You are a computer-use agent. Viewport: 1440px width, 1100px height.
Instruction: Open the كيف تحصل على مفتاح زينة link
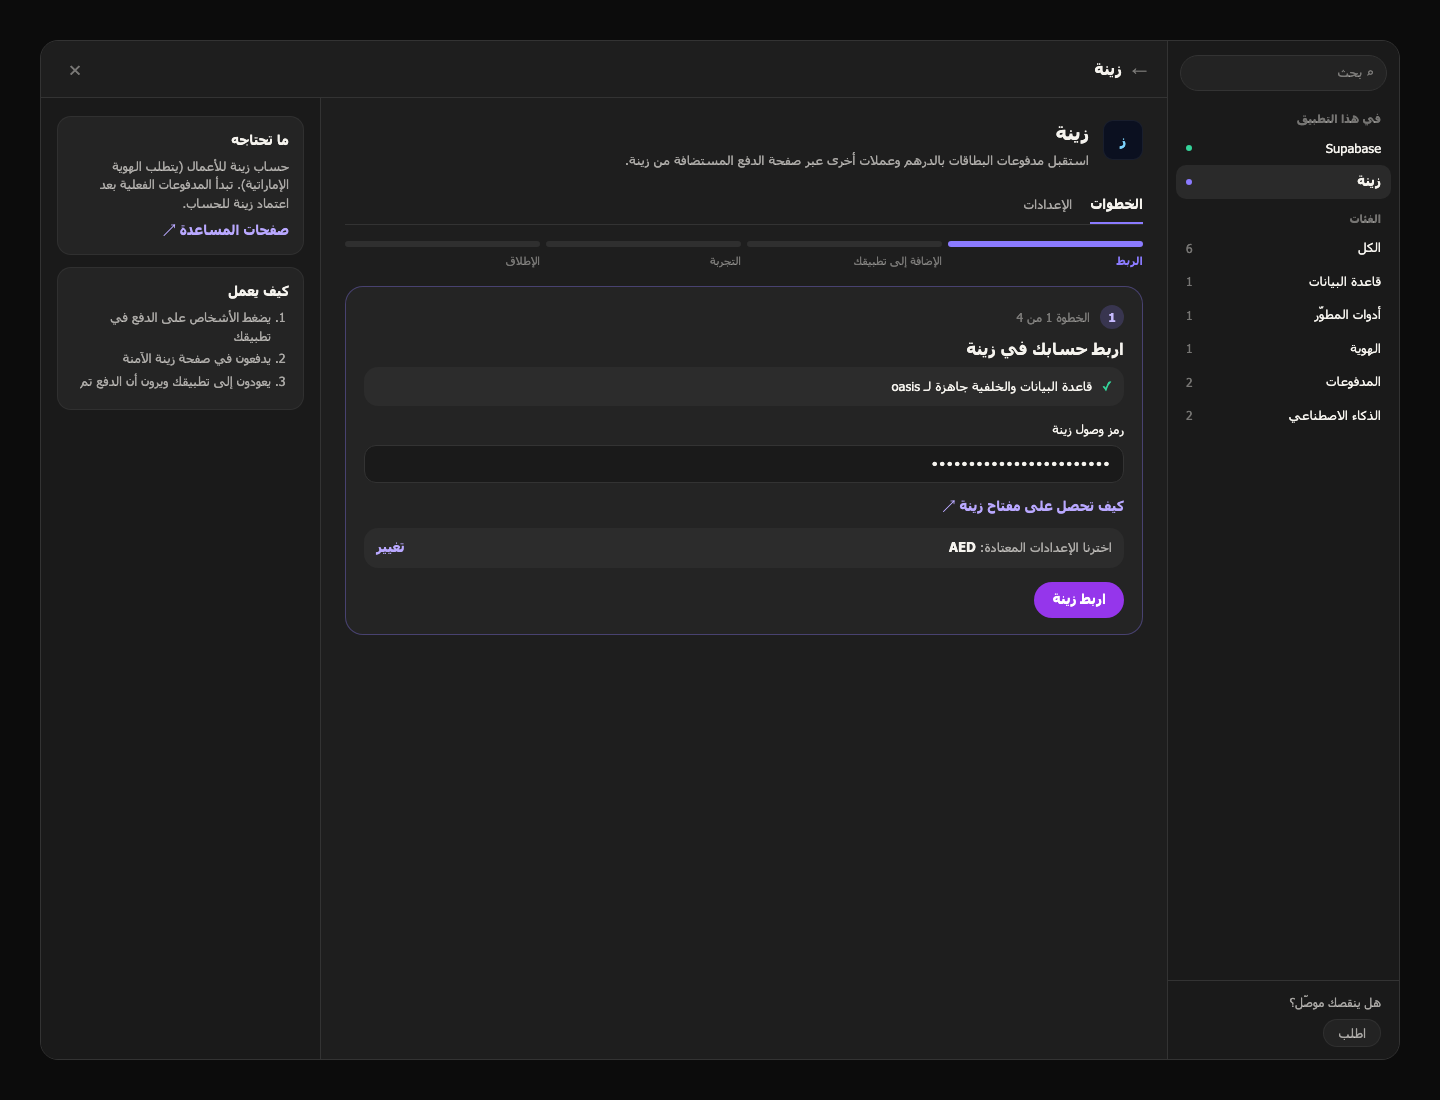click(1033, 506)
